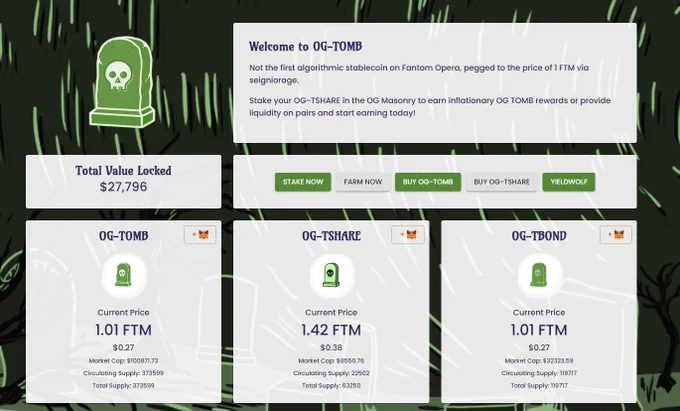Click the OG-TBOND card tombstone token icon
Image resolution: width=680 pixels, height=411 pixels.
[x=539, y=275]
